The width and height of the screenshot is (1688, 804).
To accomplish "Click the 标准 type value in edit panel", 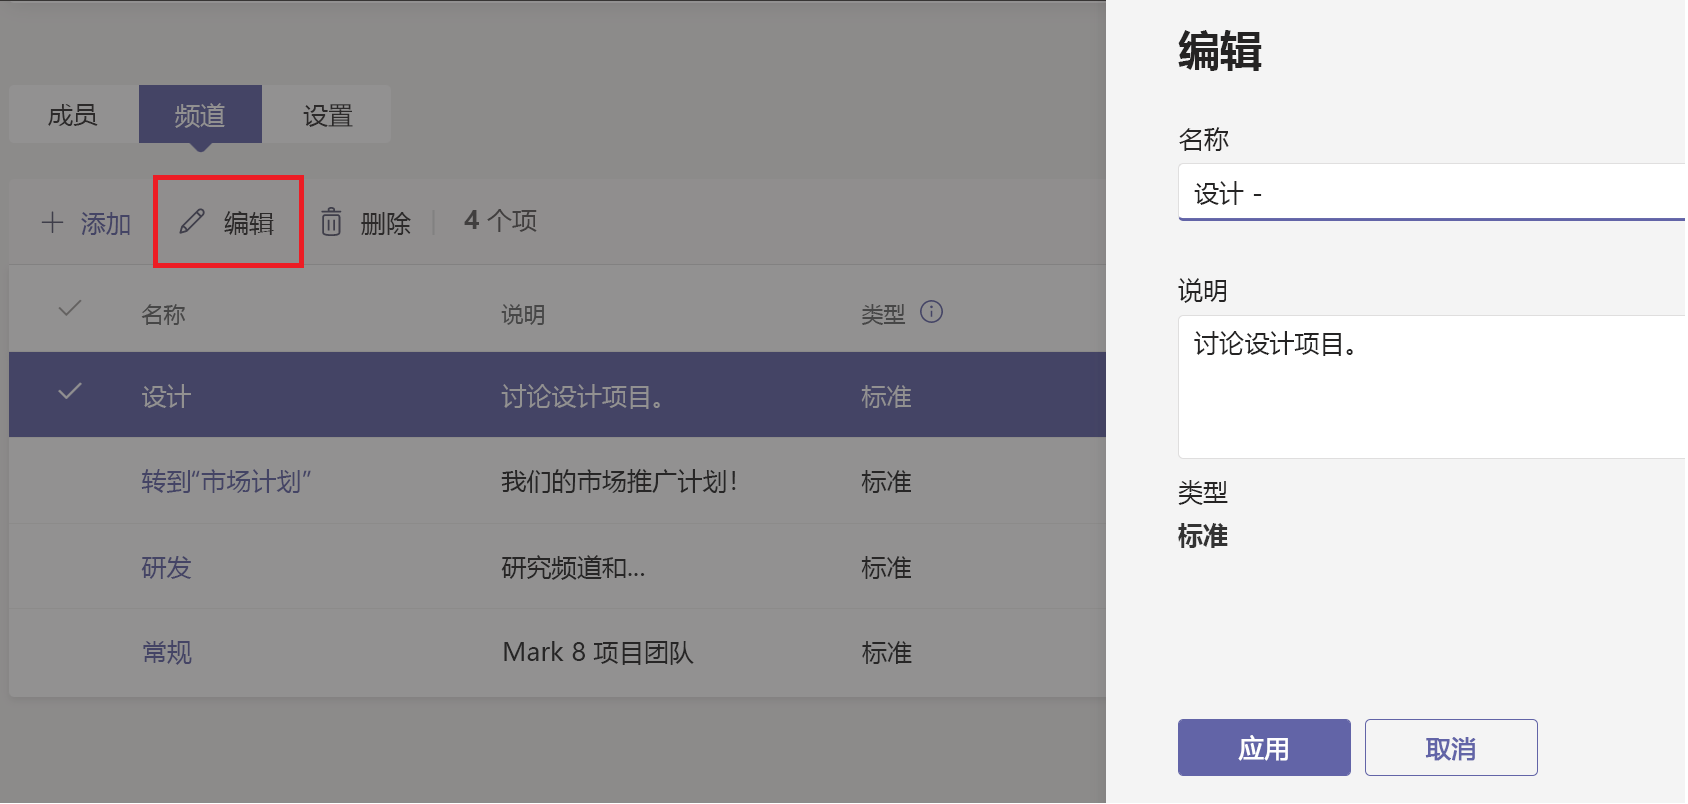I will (x=1203, y=536).
